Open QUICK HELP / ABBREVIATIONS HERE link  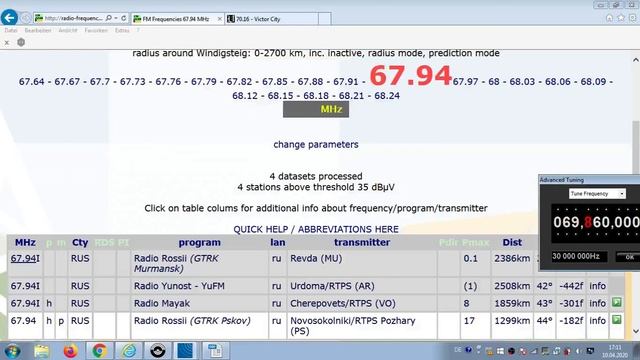coord(316,229)
